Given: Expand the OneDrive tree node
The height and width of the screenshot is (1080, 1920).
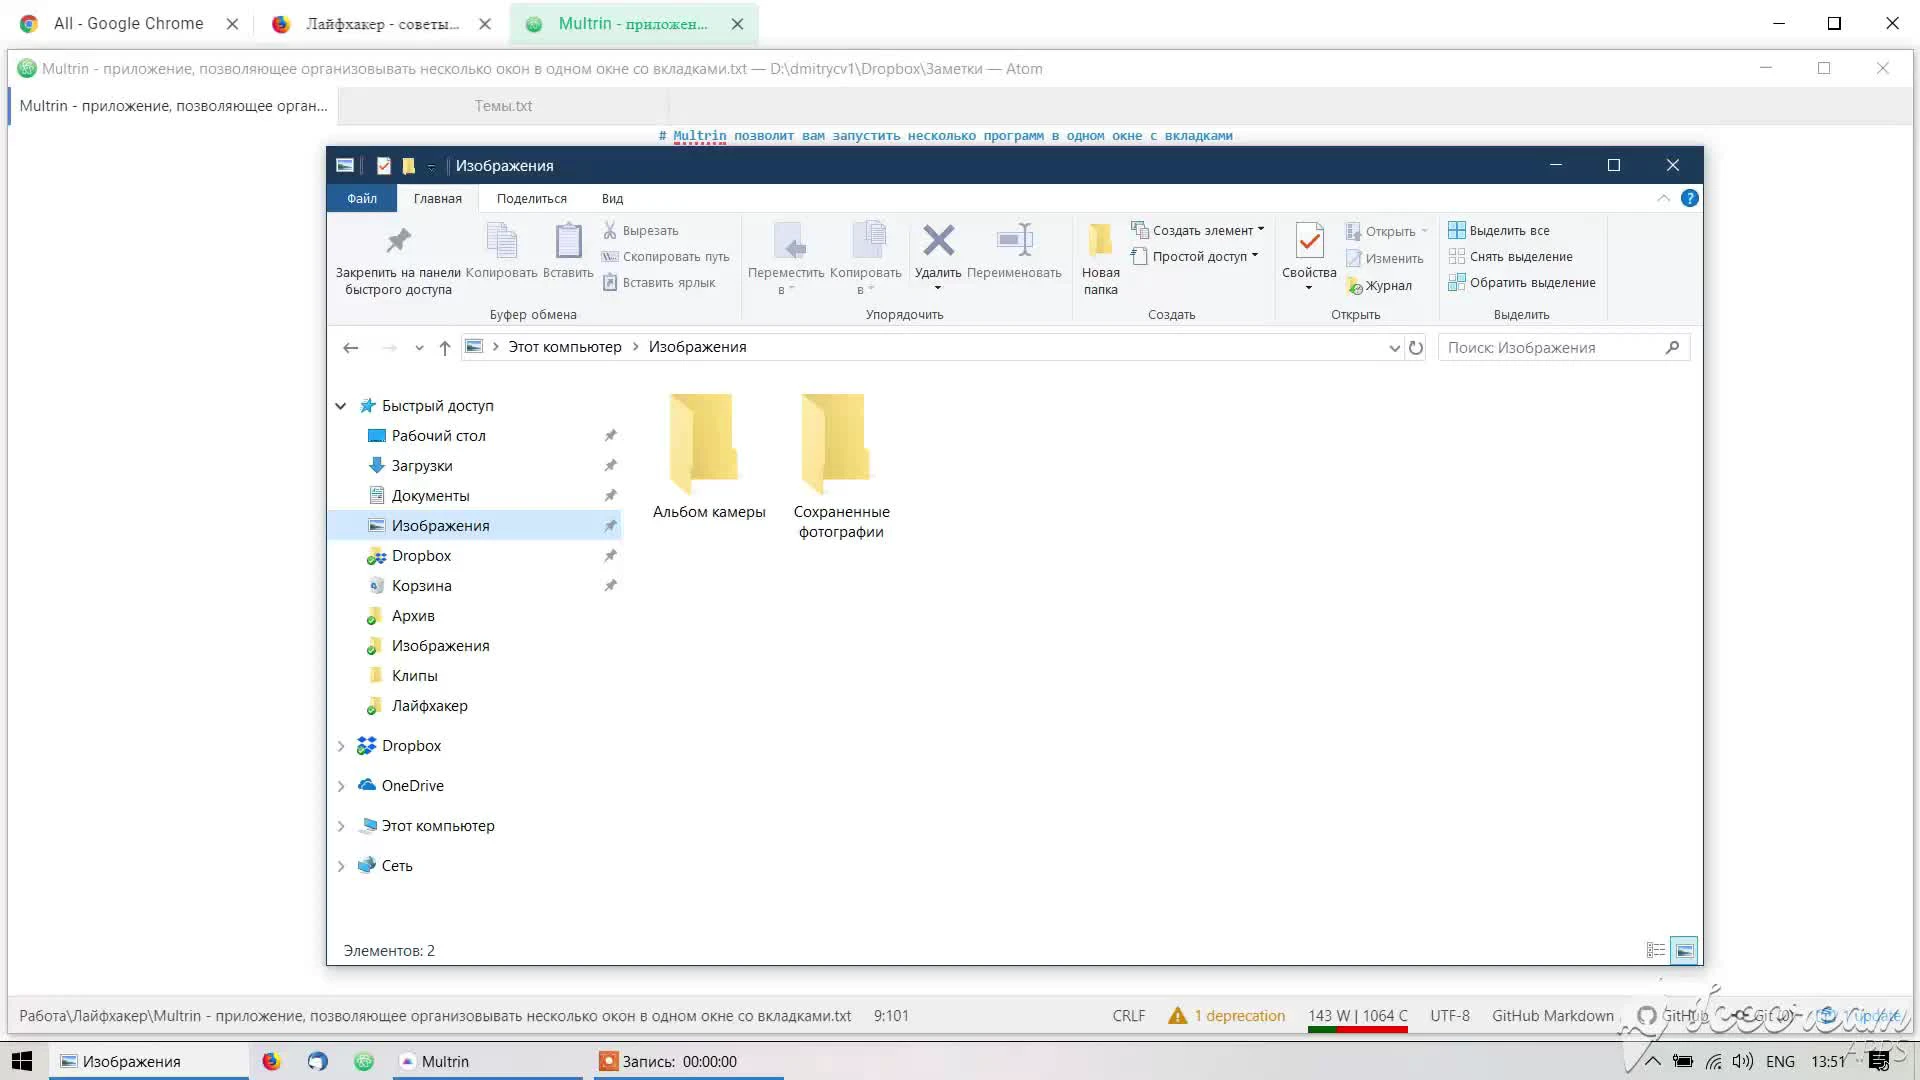Looking at the screenshot, I should tap(340, 786).
